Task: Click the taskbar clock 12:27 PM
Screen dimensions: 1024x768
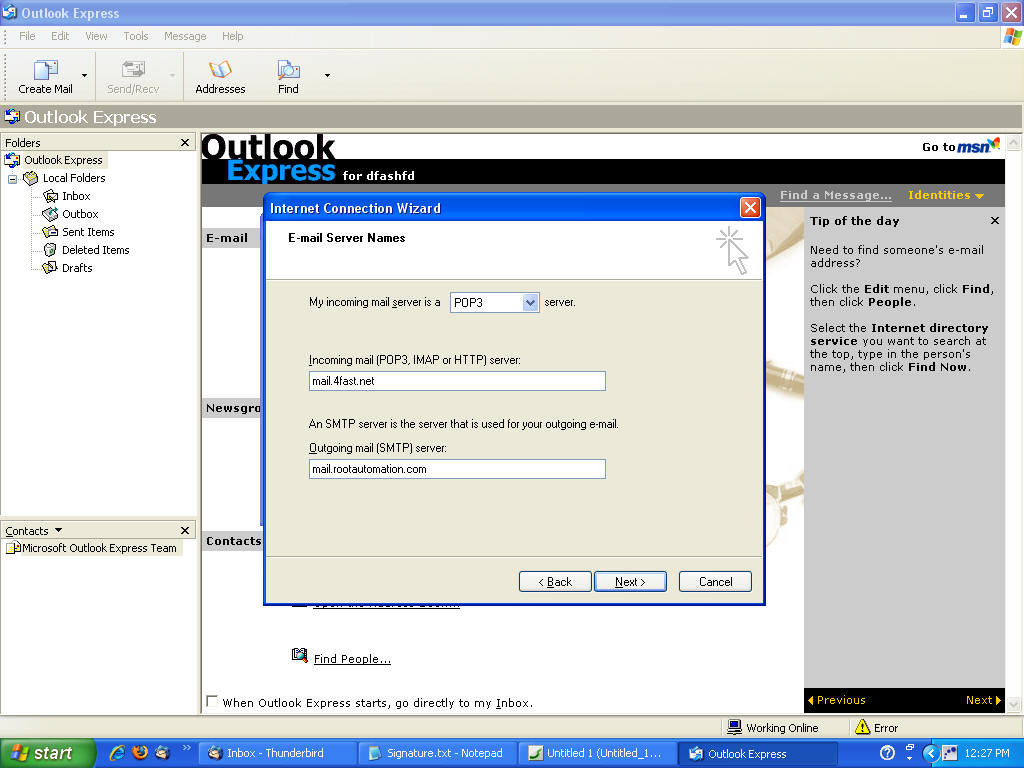Action: 987,753
